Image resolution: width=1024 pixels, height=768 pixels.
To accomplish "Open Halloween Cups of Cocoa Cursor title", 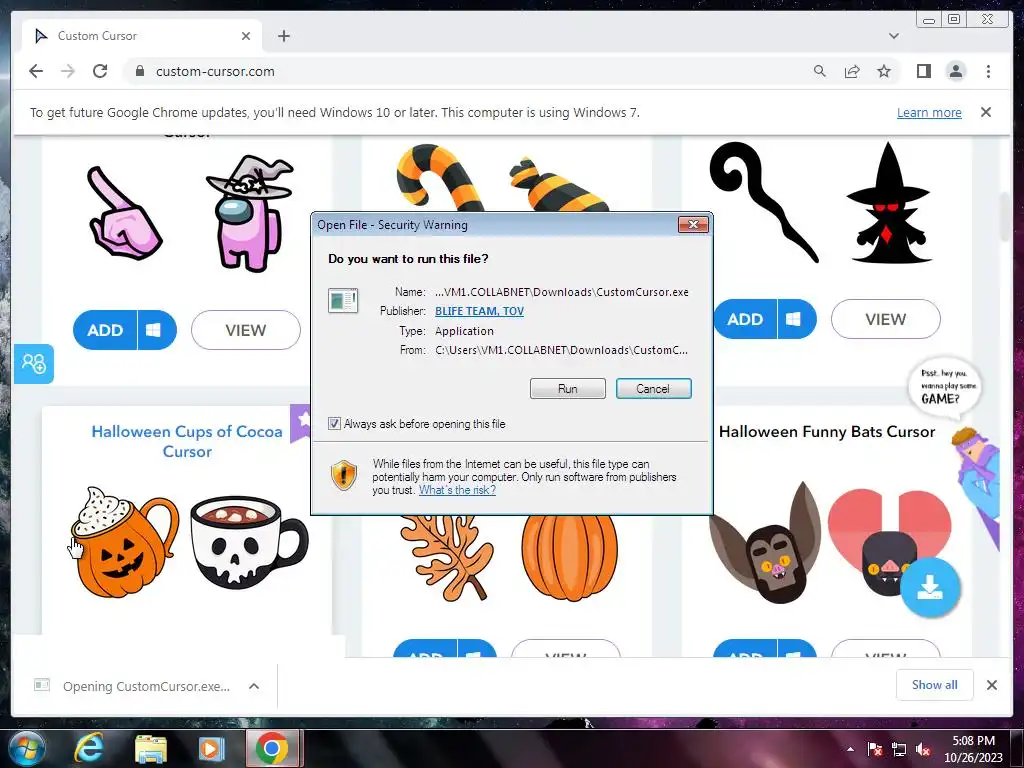I will [x=187, y=441].
